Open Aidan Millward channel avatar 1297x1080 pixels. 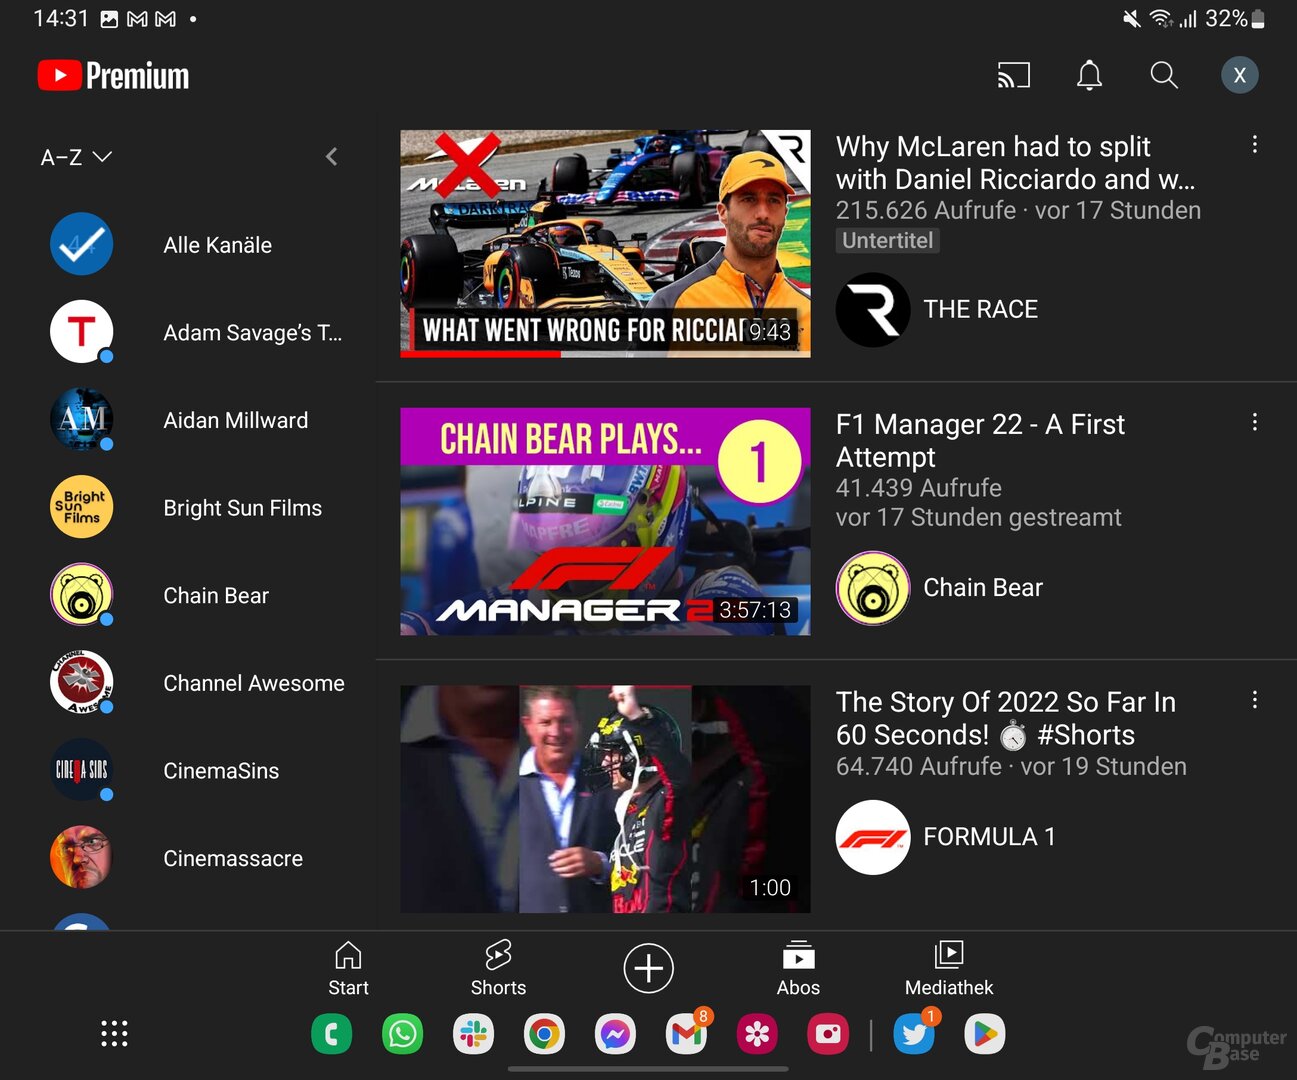tap(81, 419)
